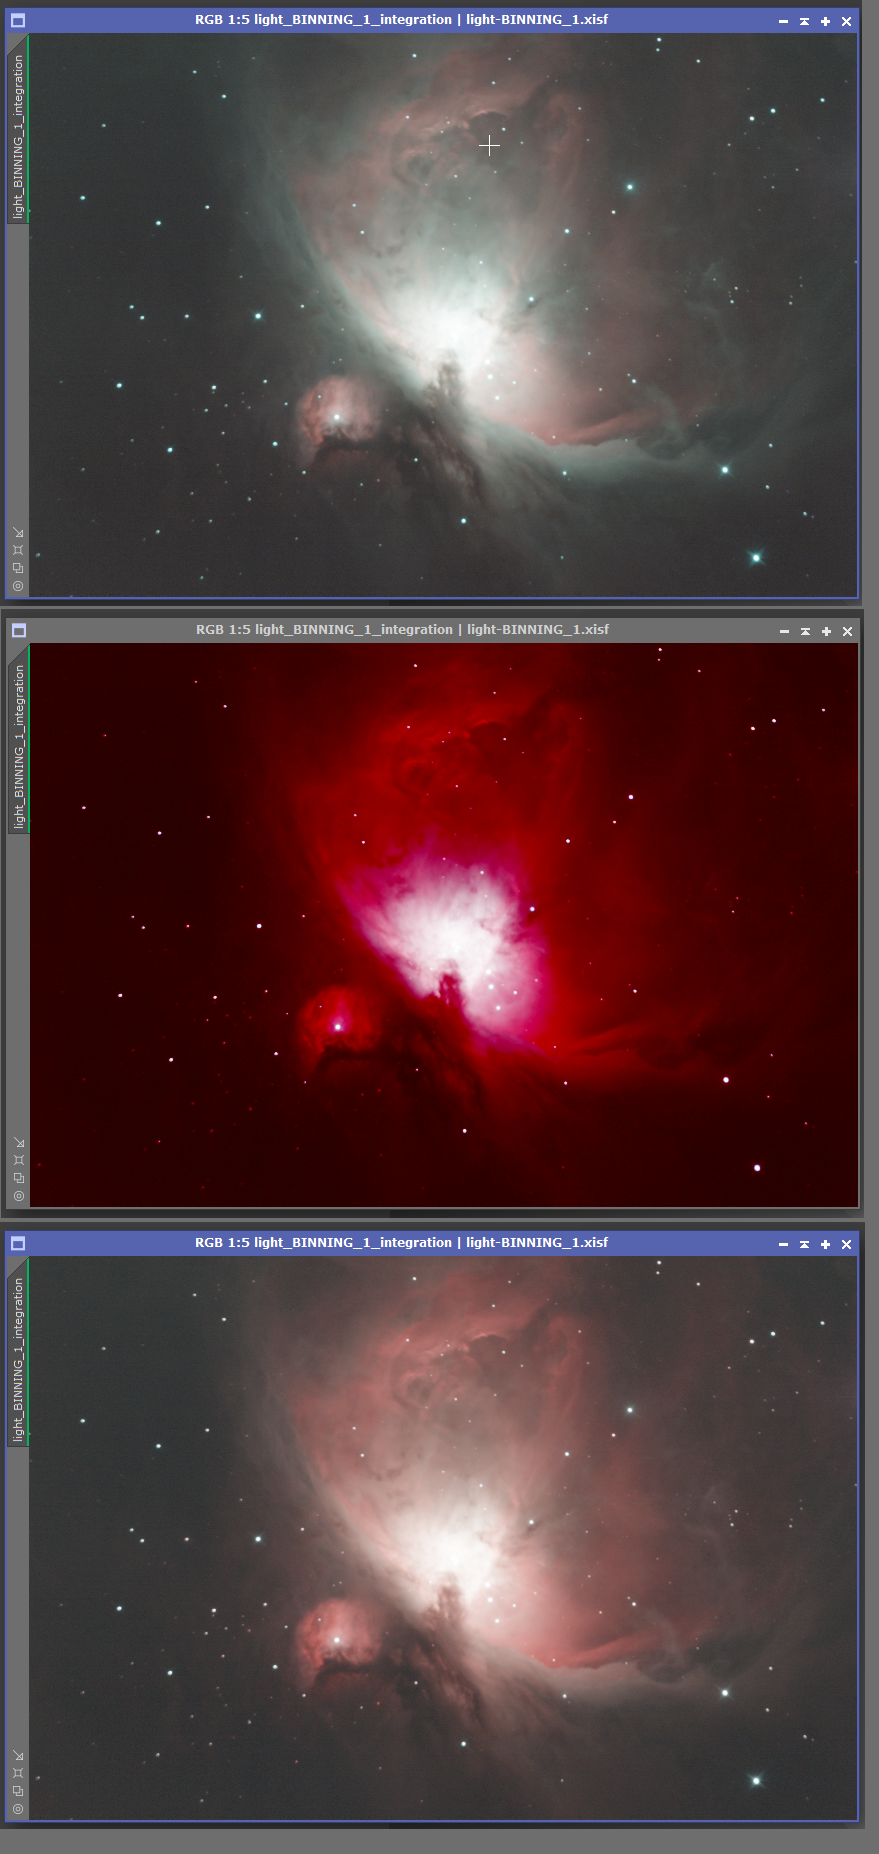The height and width of the screenshot is (1854, 879).
Task: Click the overlapping squares icon in top window
Action: (x=18, y=568)
